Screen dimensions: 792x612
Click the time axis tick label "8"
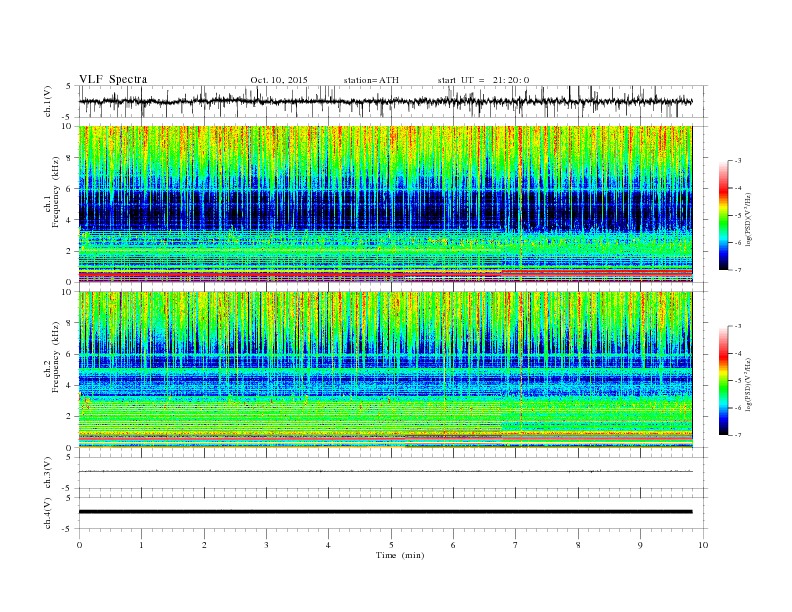click(x=578, y=545)
